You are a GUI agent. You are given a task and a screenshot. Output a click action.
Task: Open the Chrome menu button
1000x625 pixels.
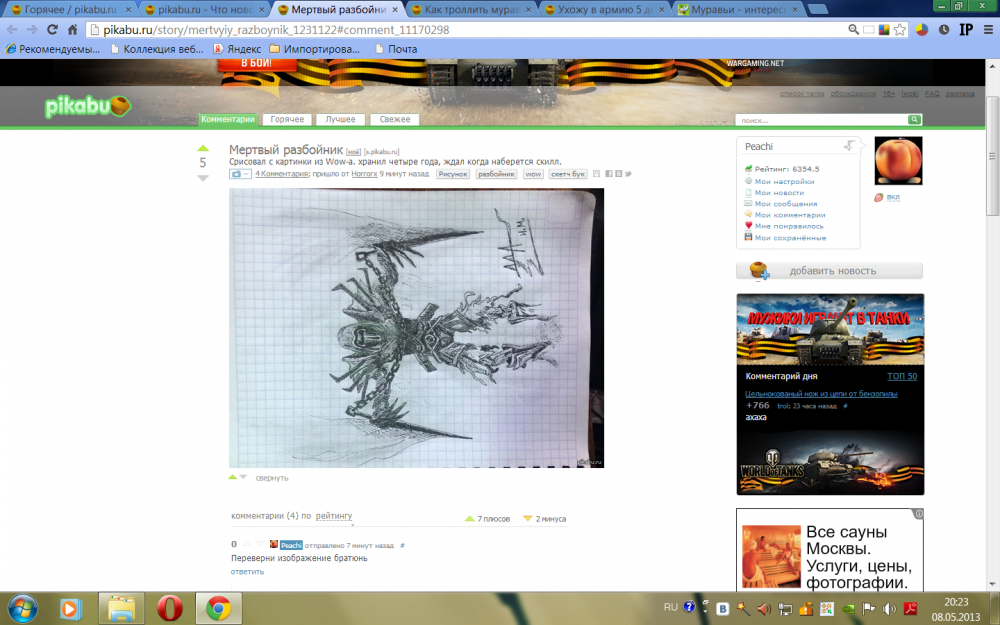pos(988,30)
